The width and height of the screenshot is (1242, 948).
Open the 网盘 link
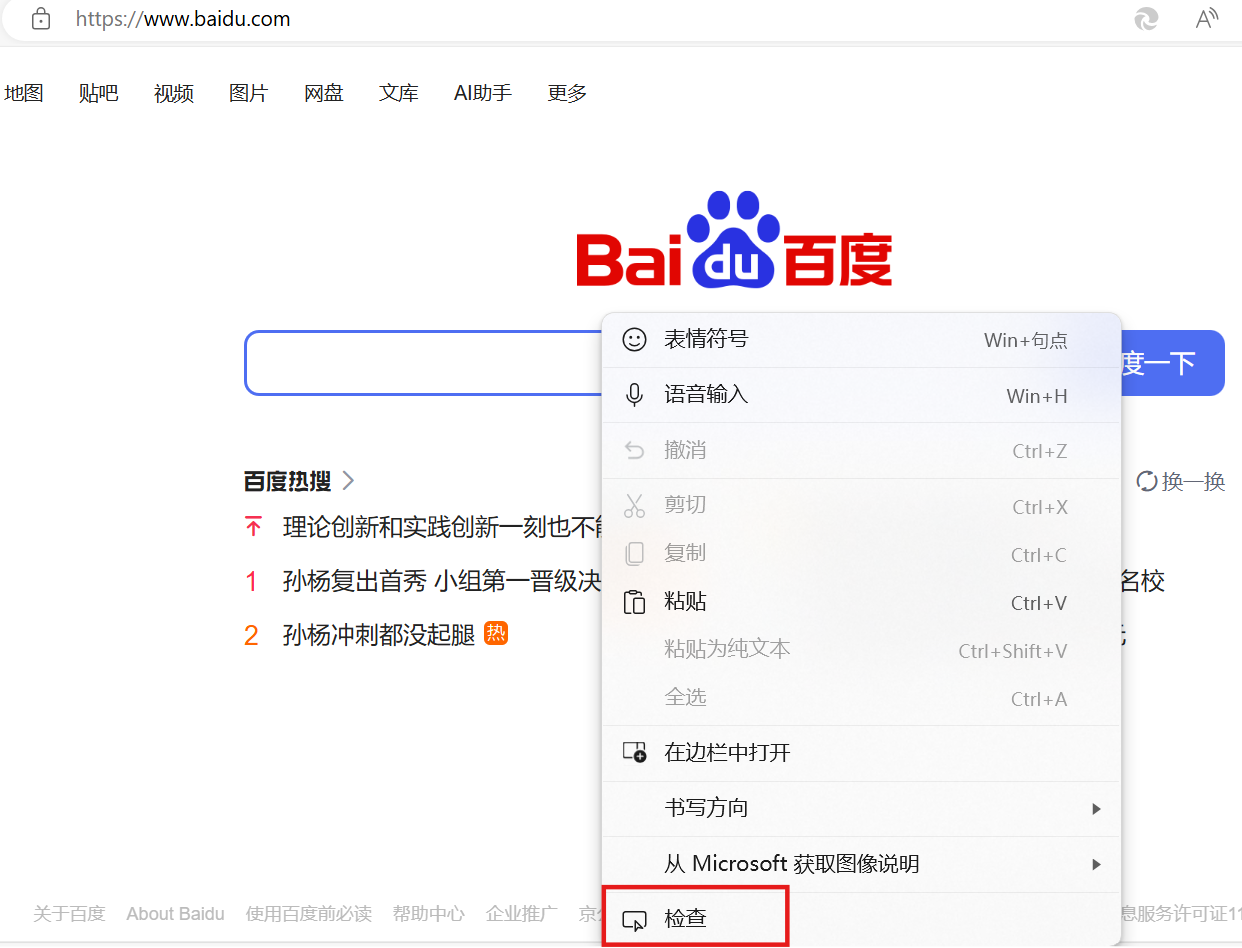324,93
